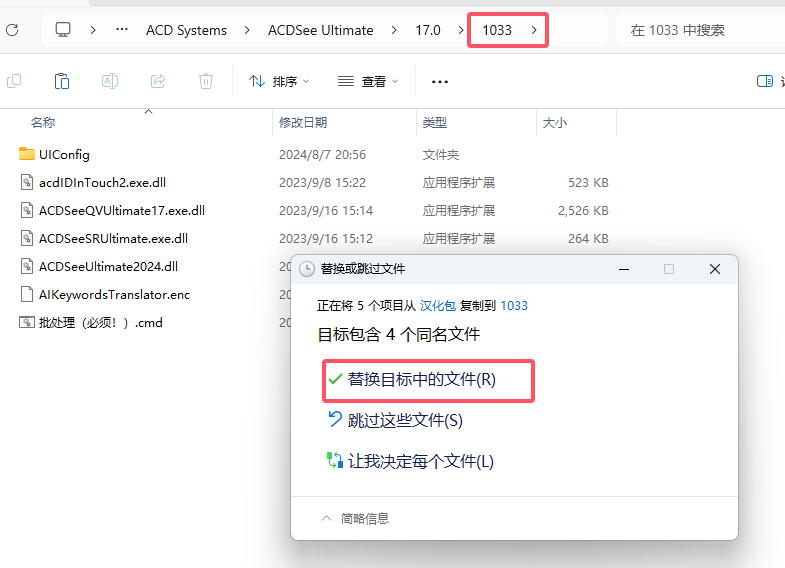Select the 批处理（必须！）.cmd file
This screenshot has height=568, width=785.
[101, 323]
